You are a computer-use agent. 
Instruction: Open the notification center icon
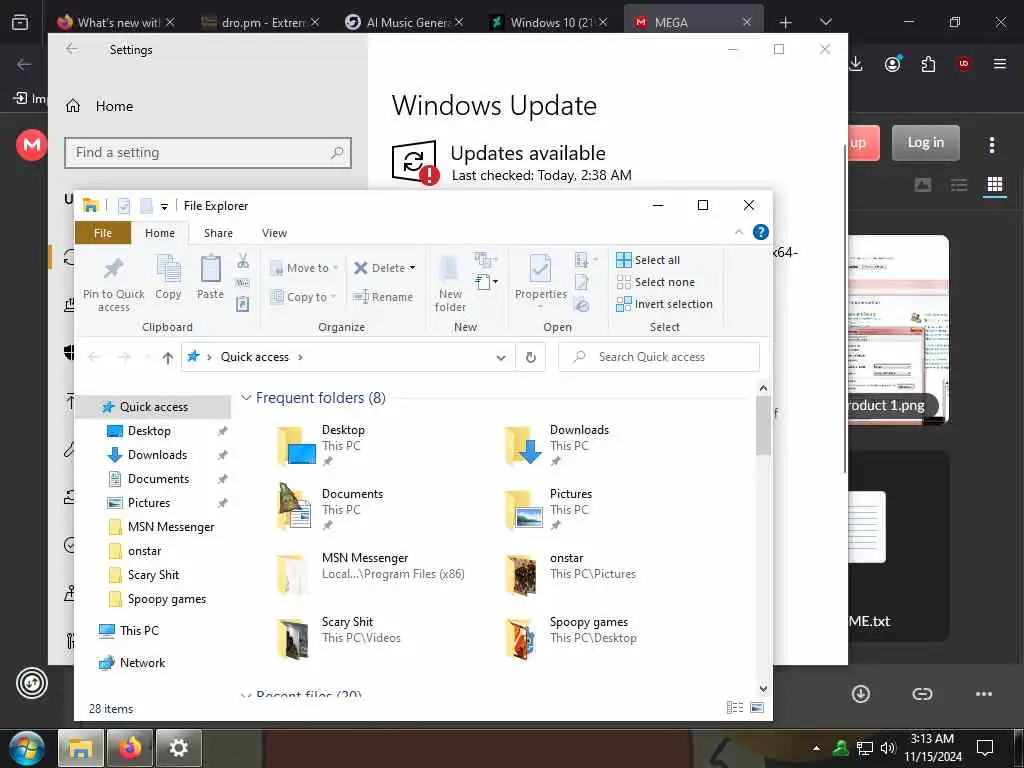pos(985,747)
